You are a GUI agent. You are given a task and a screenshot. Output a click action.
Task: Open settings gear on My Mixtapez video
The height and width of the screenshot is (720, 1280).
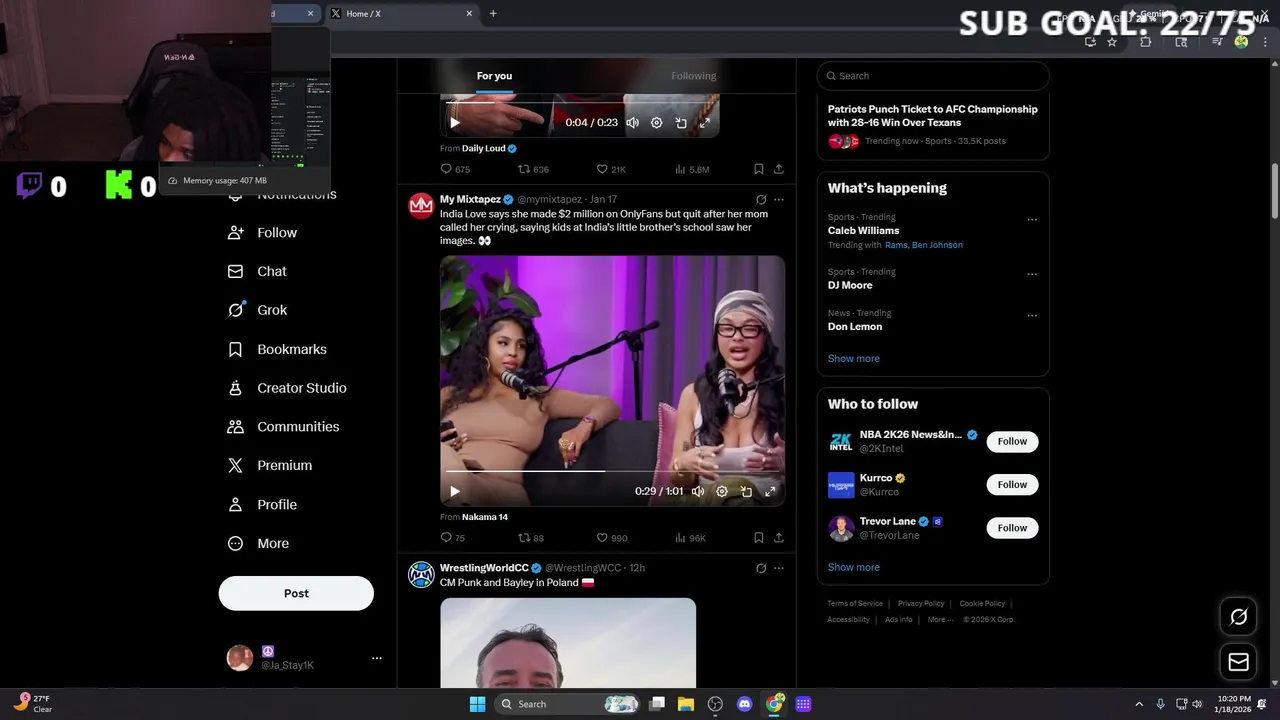(722, 491)
